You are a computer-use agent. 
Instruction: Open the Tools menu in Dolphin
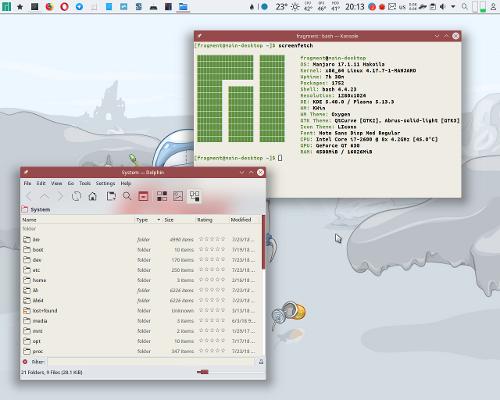point(85,183)
